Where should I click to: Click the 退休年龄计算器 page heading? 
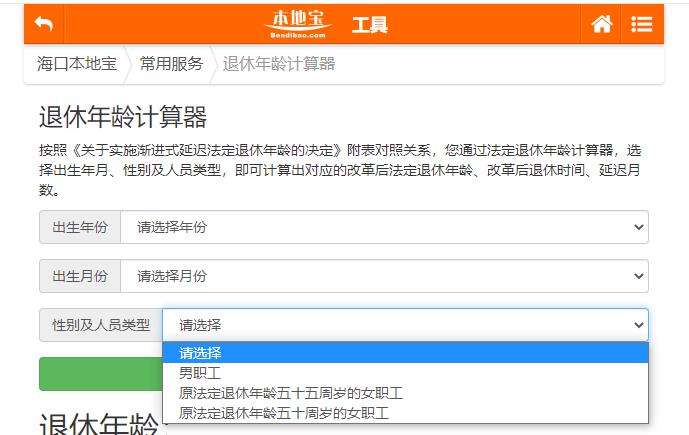(123, 117)
